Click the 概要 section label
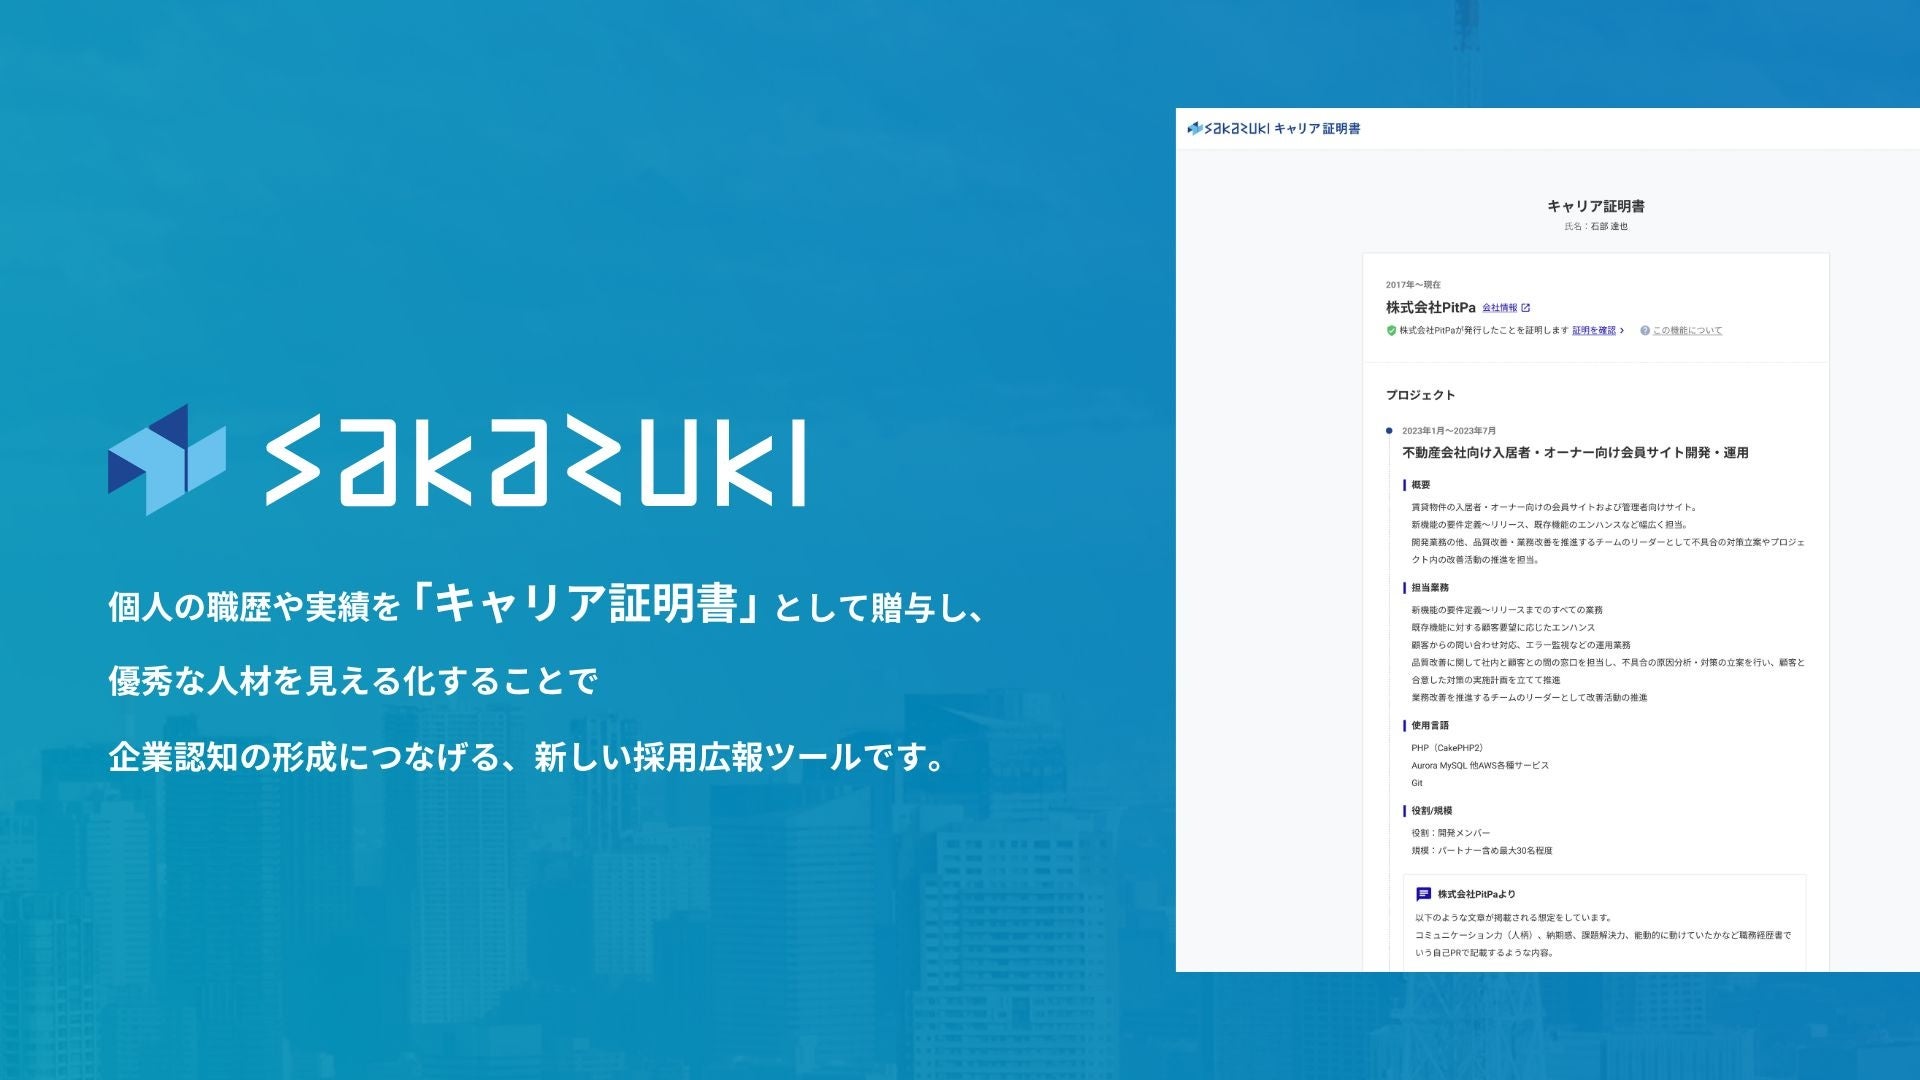 [x=1421, y=485]
